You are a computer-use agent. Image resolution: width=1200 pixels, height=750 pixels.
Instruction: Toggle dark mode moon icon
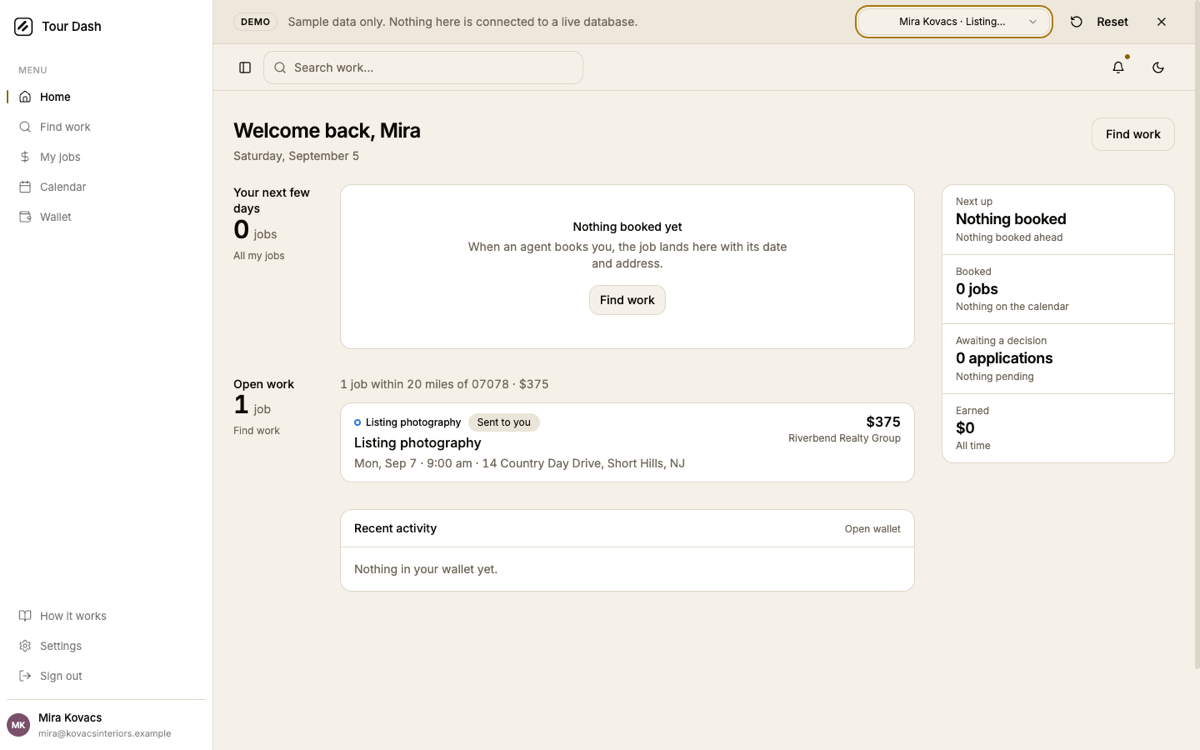(x=1158, y=68)
